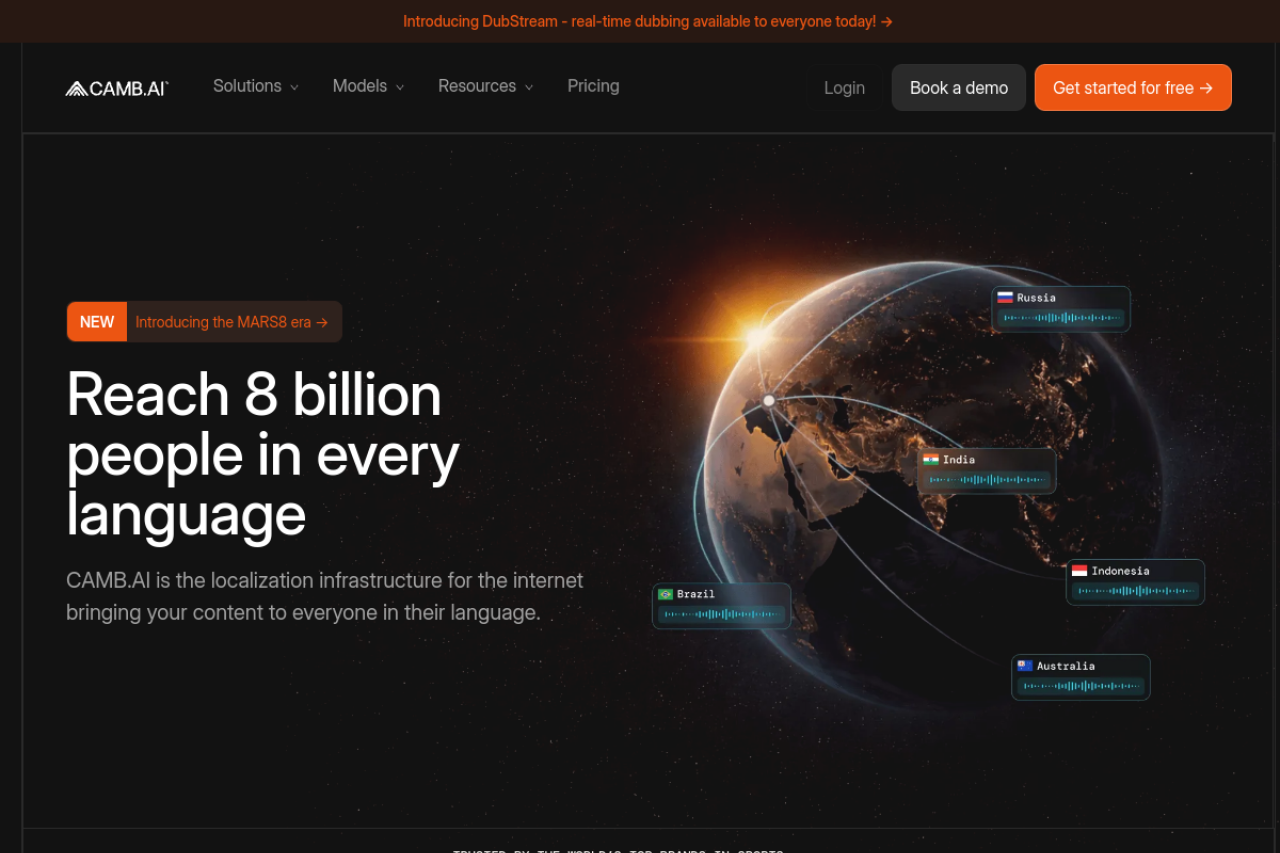Click the orange NEW badge
The width and height of the screenshot is (1280, 853).
(x=97, y=322)
